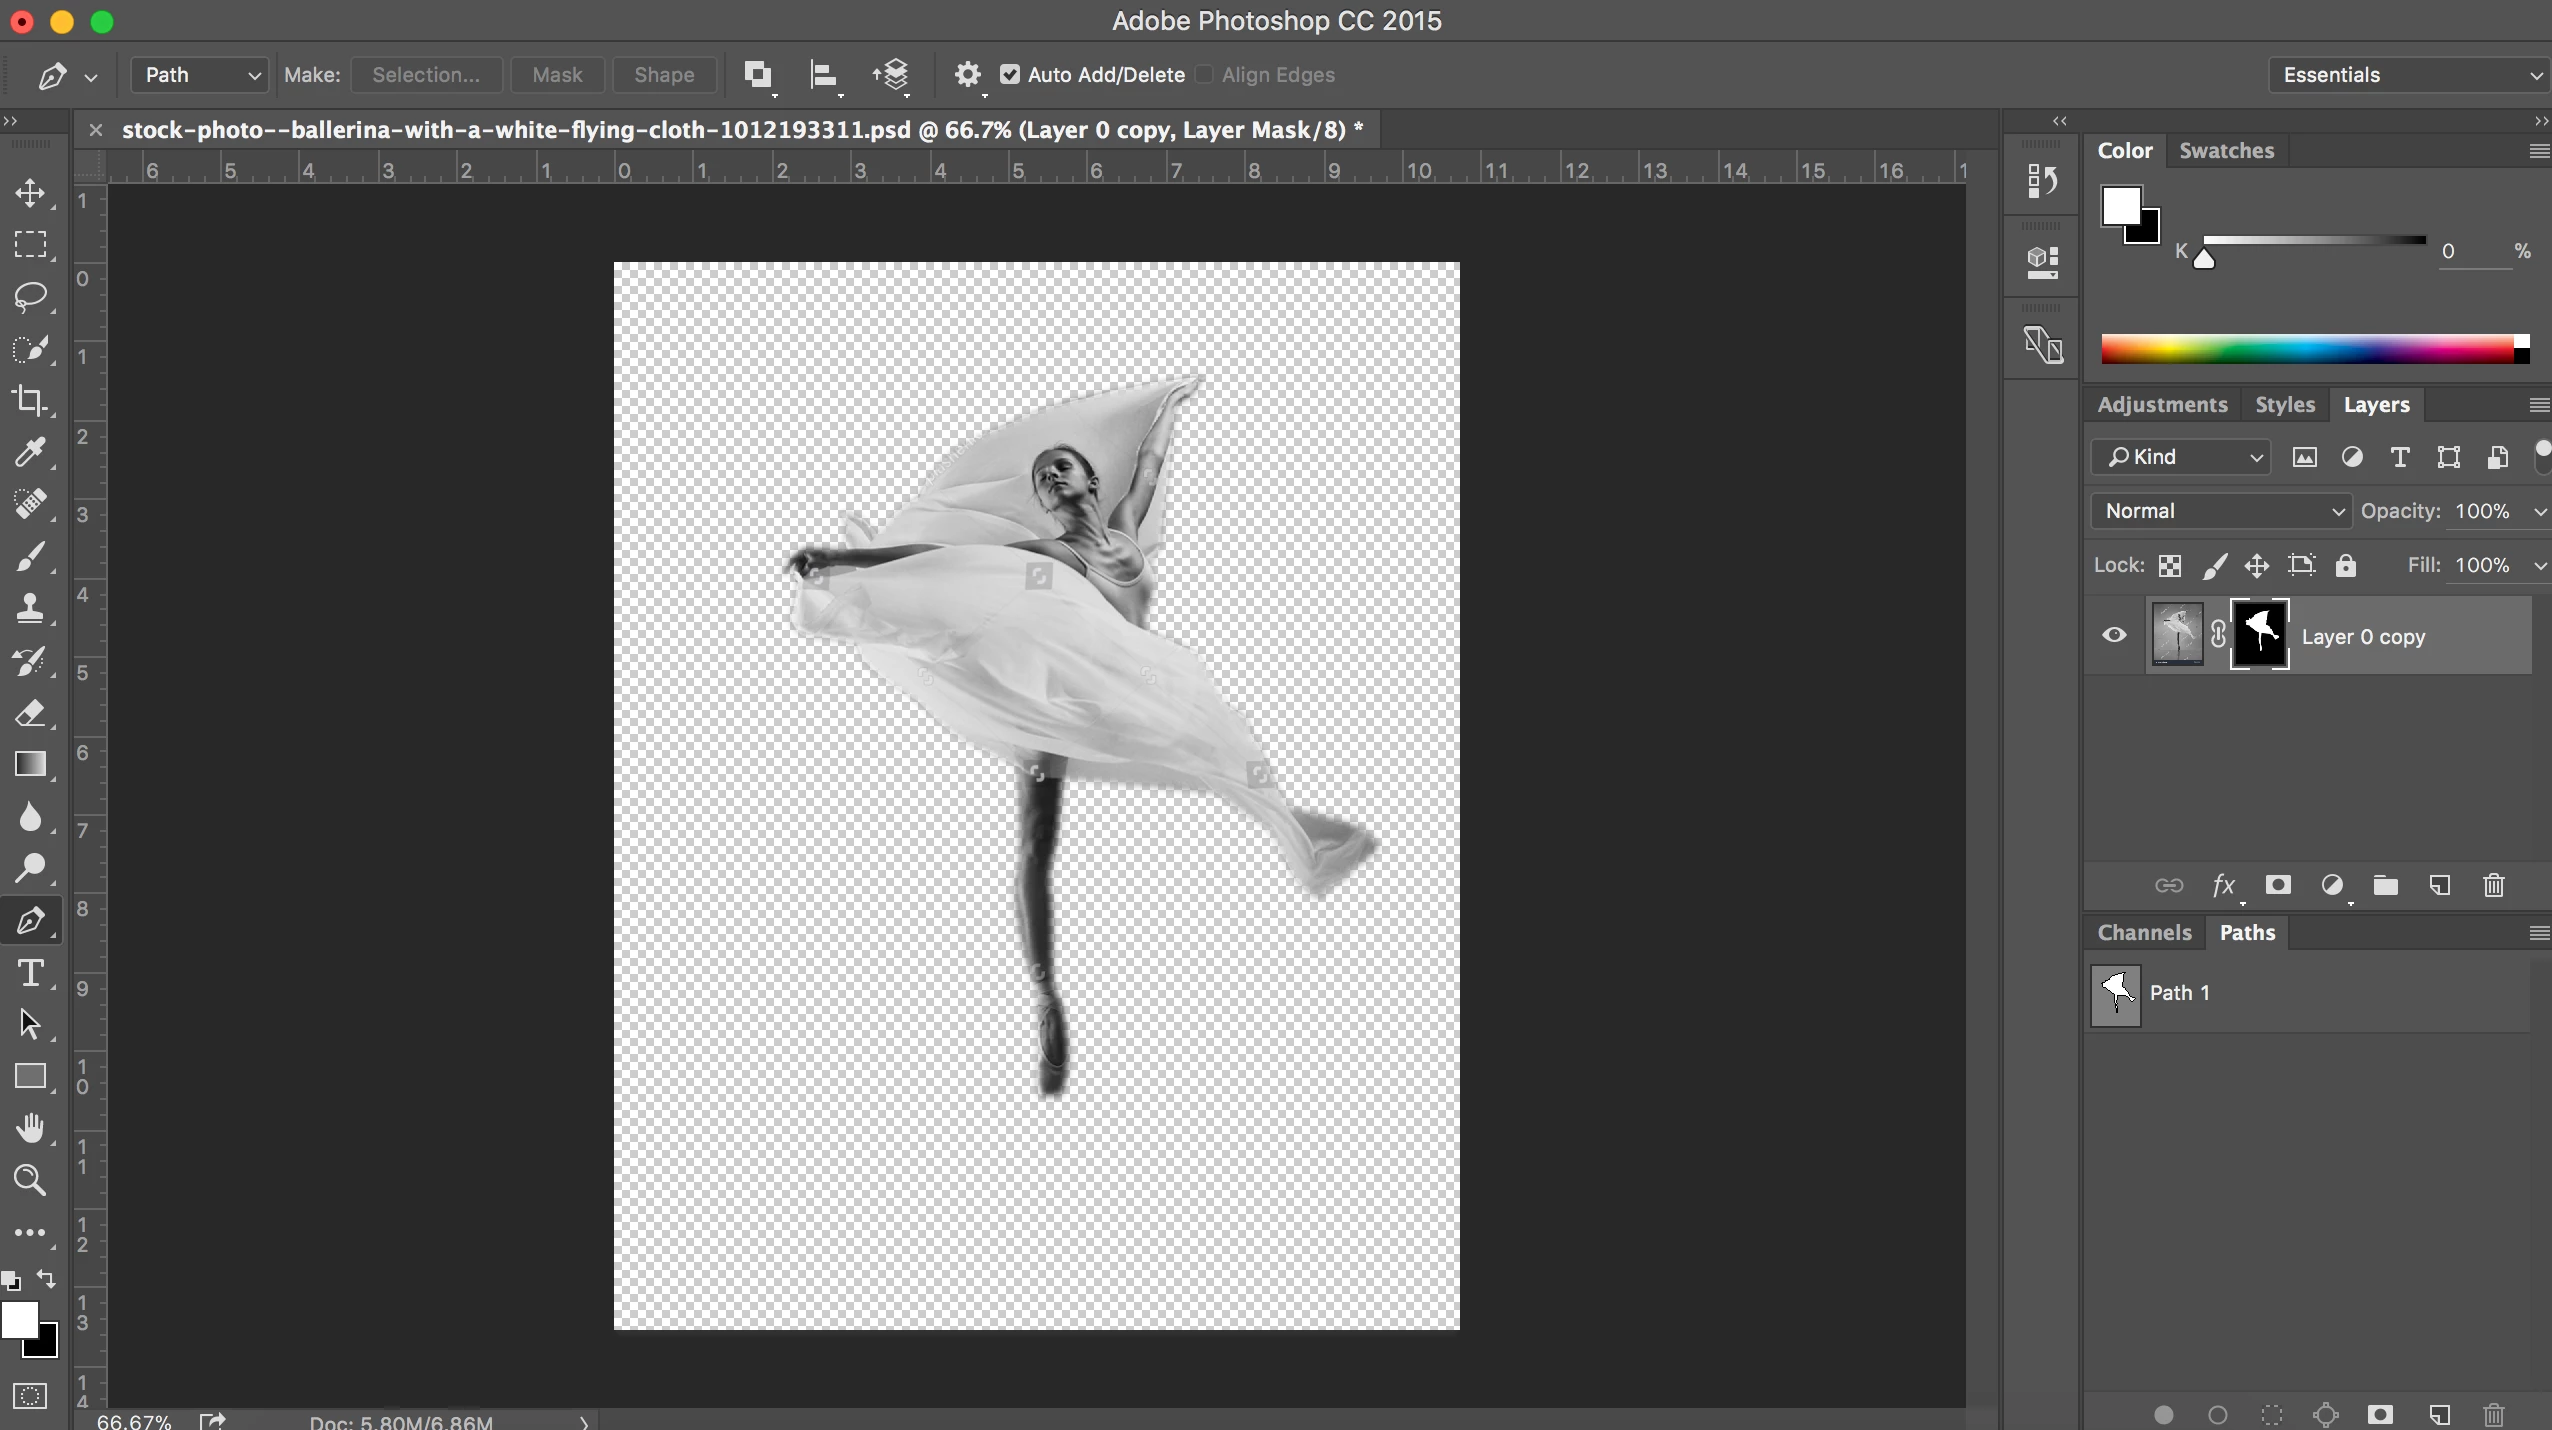Image resolution: width=2552 pixels, height=1430 pixels.
Task: Toggle Auto Add/Delete checkbox
Action: point(1010,75)
